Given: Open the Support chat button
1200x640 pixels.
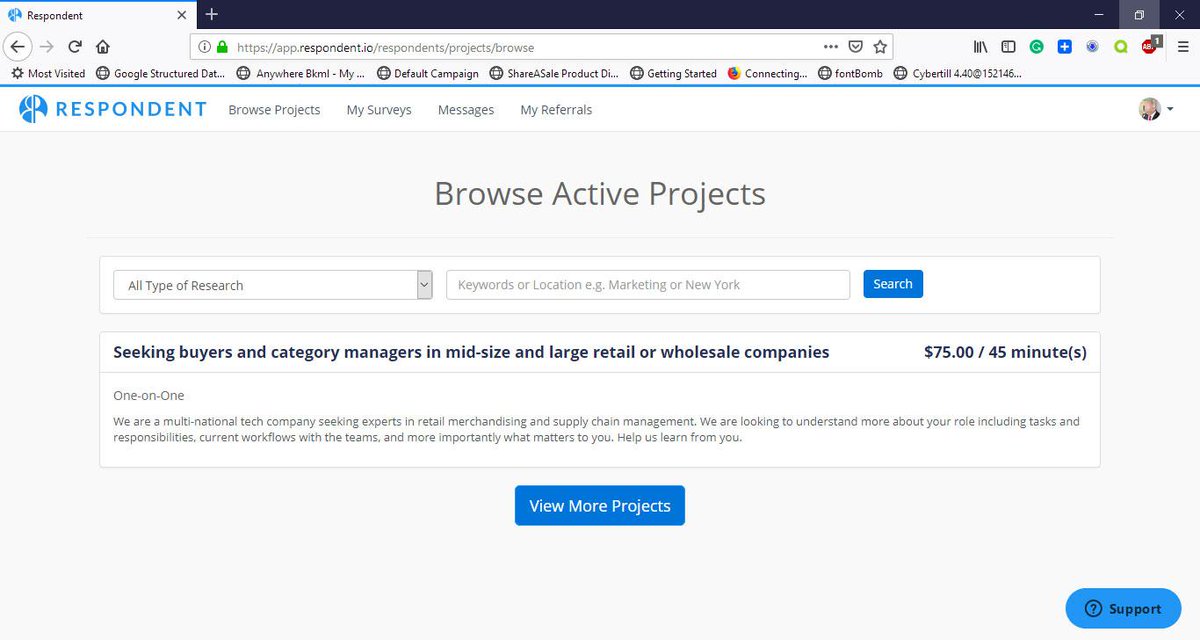Looking at the screenshot, I should coord(1123,609).
